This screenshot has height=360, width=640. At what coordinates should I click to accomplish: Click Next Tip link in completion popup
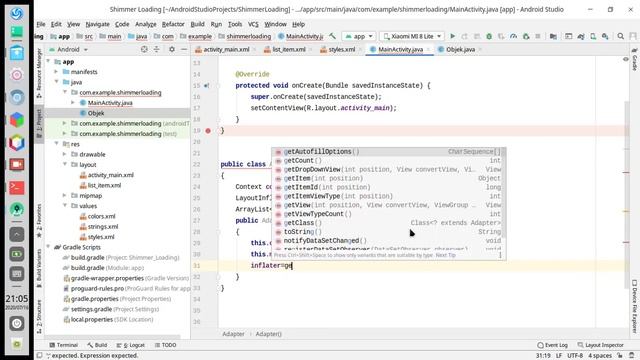tap(445, 255)
